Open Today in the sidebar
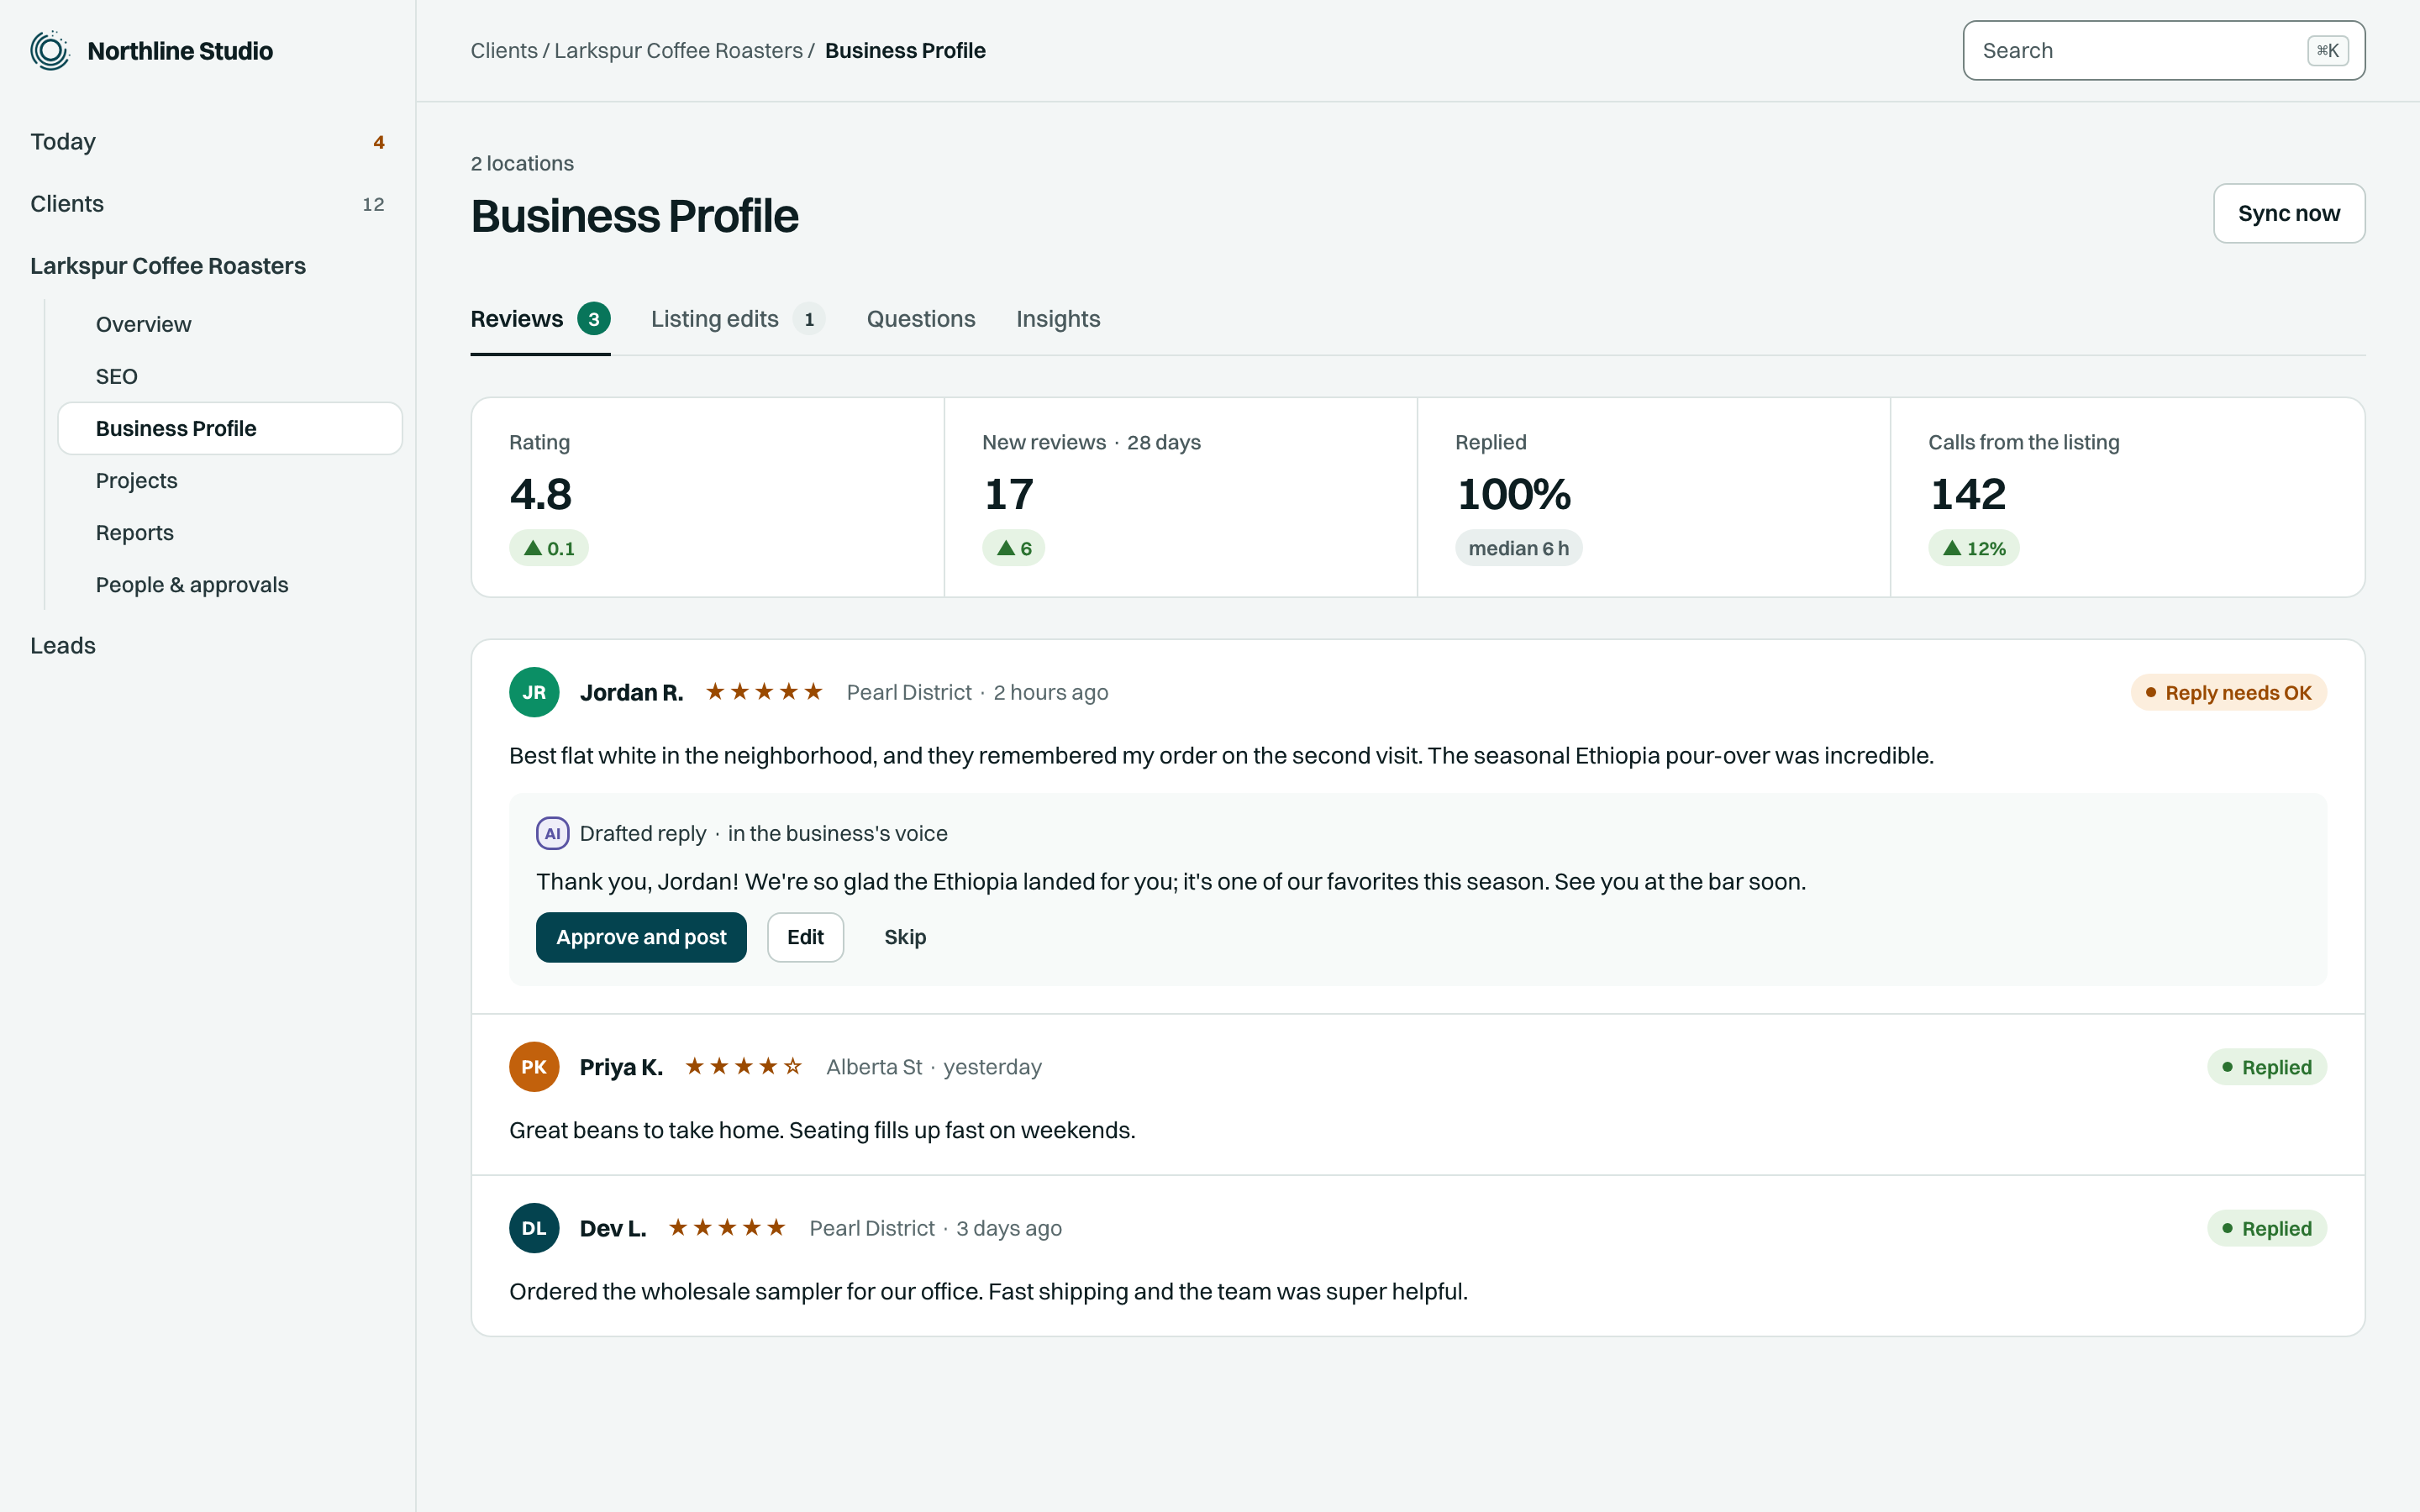This screenshot has height=1512, width=2420. (x=208, y=142)
